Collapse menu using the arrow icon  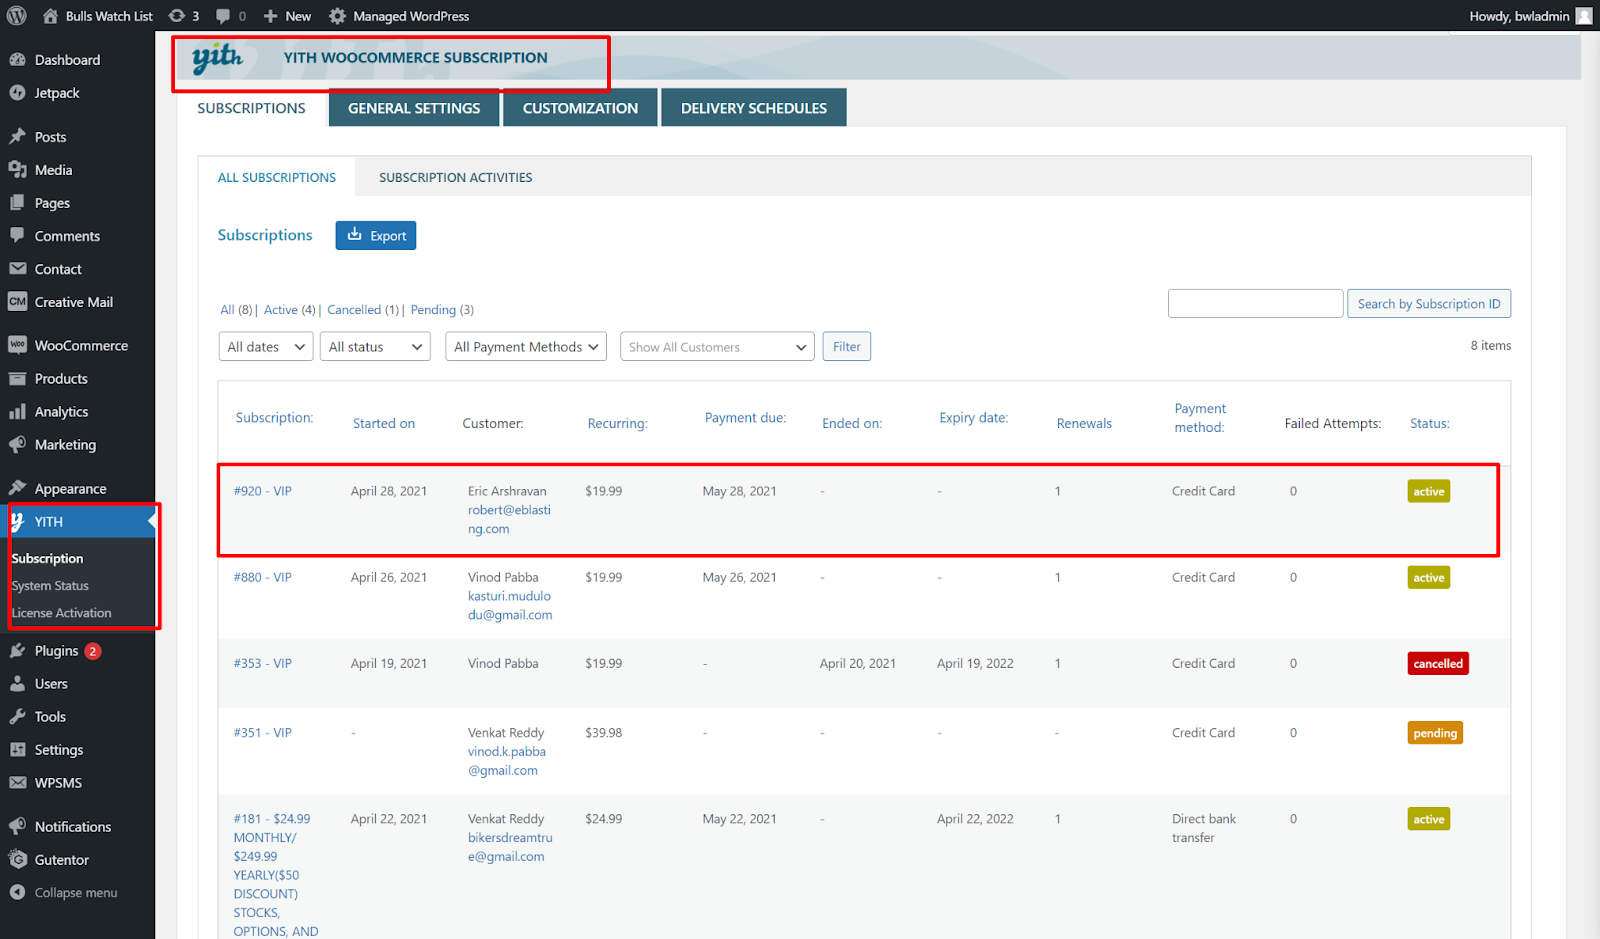pos(17,893)
